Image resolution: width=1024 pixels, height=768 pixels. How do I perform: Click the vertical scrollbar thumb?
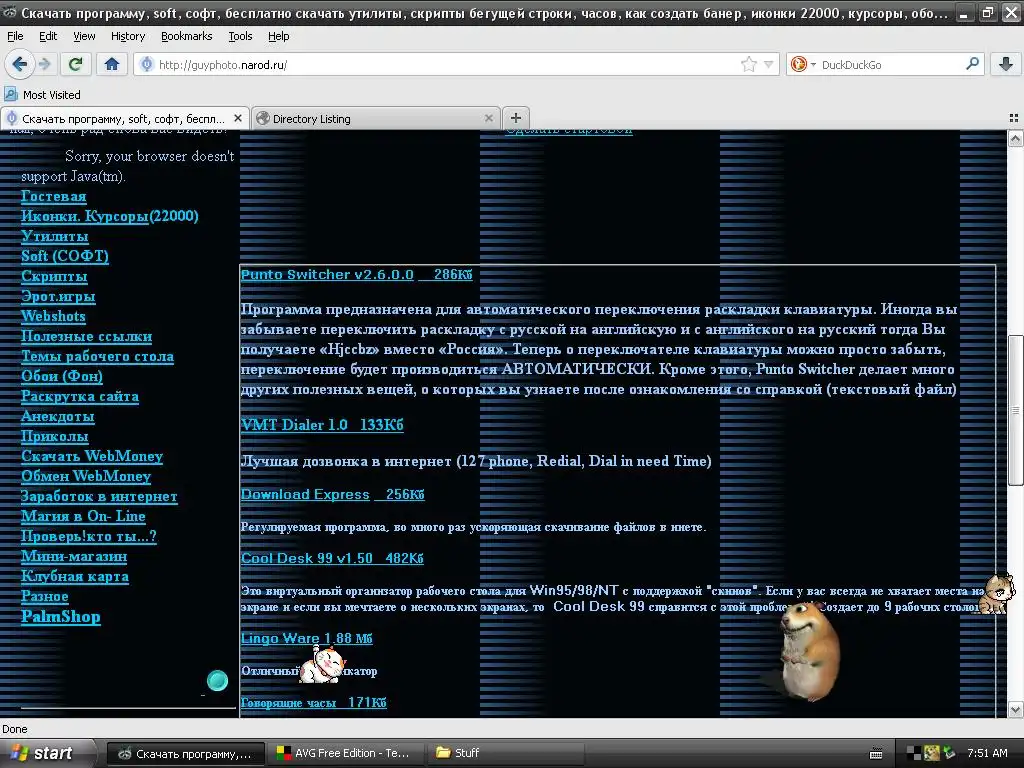pos(1015,410)
